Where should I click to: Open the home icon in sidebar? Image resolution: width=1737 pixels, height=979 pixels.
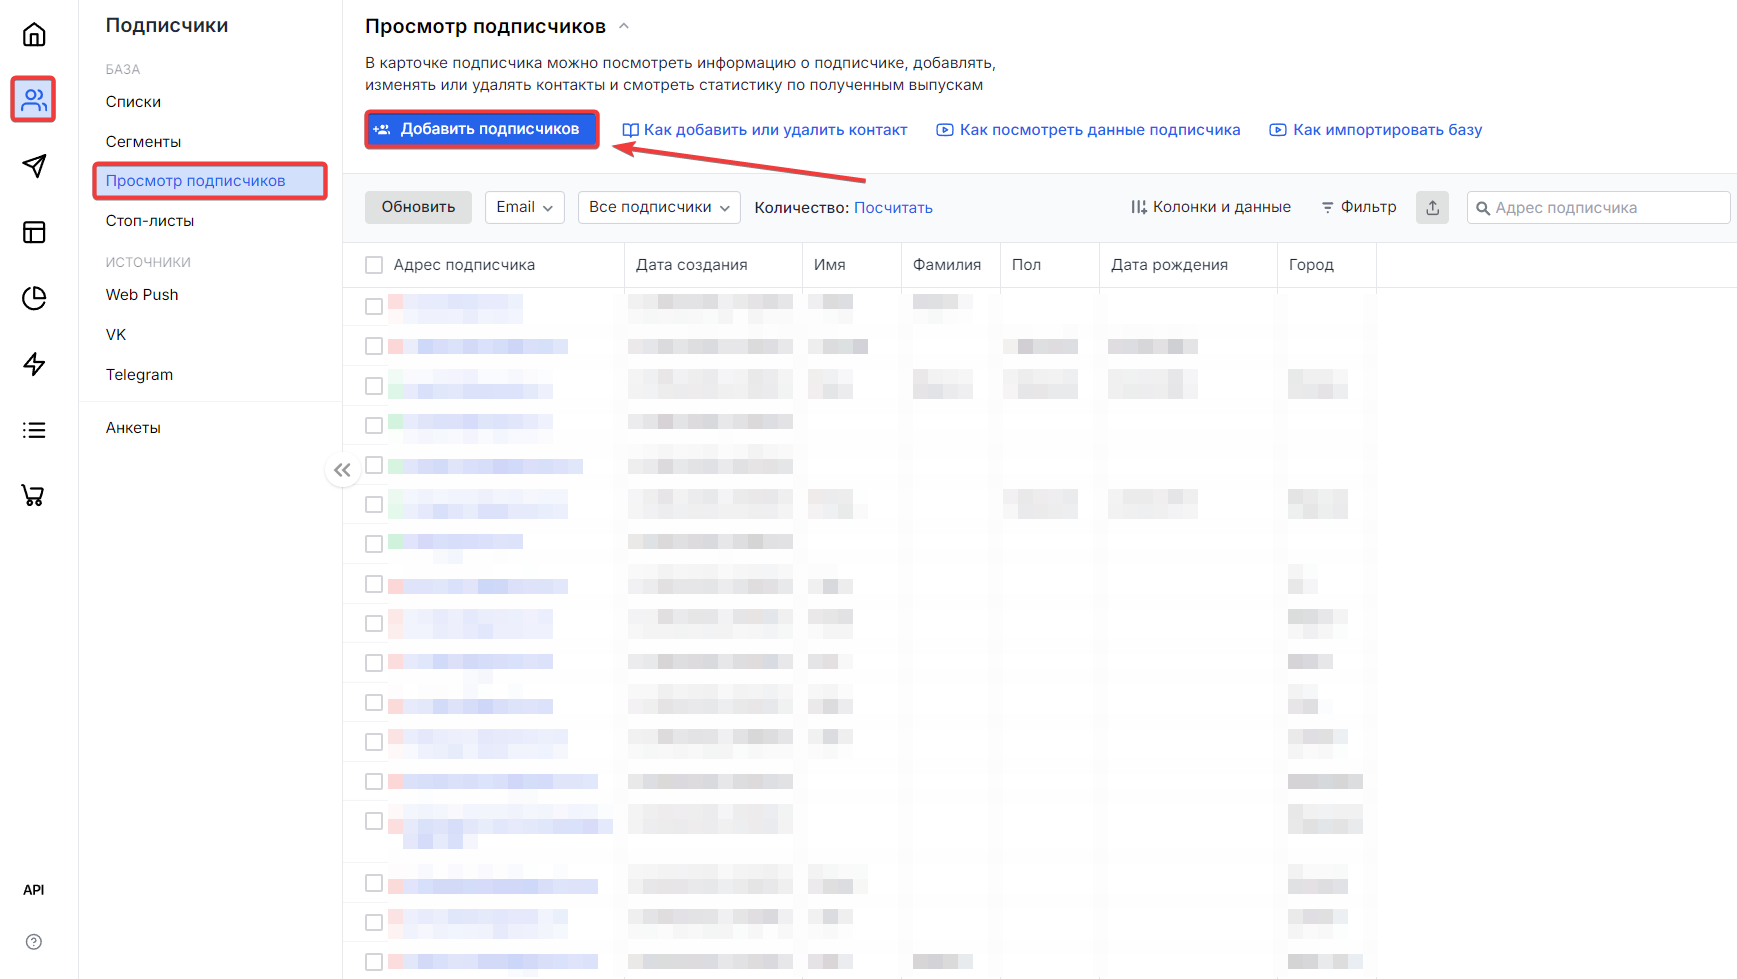[34, 35]
